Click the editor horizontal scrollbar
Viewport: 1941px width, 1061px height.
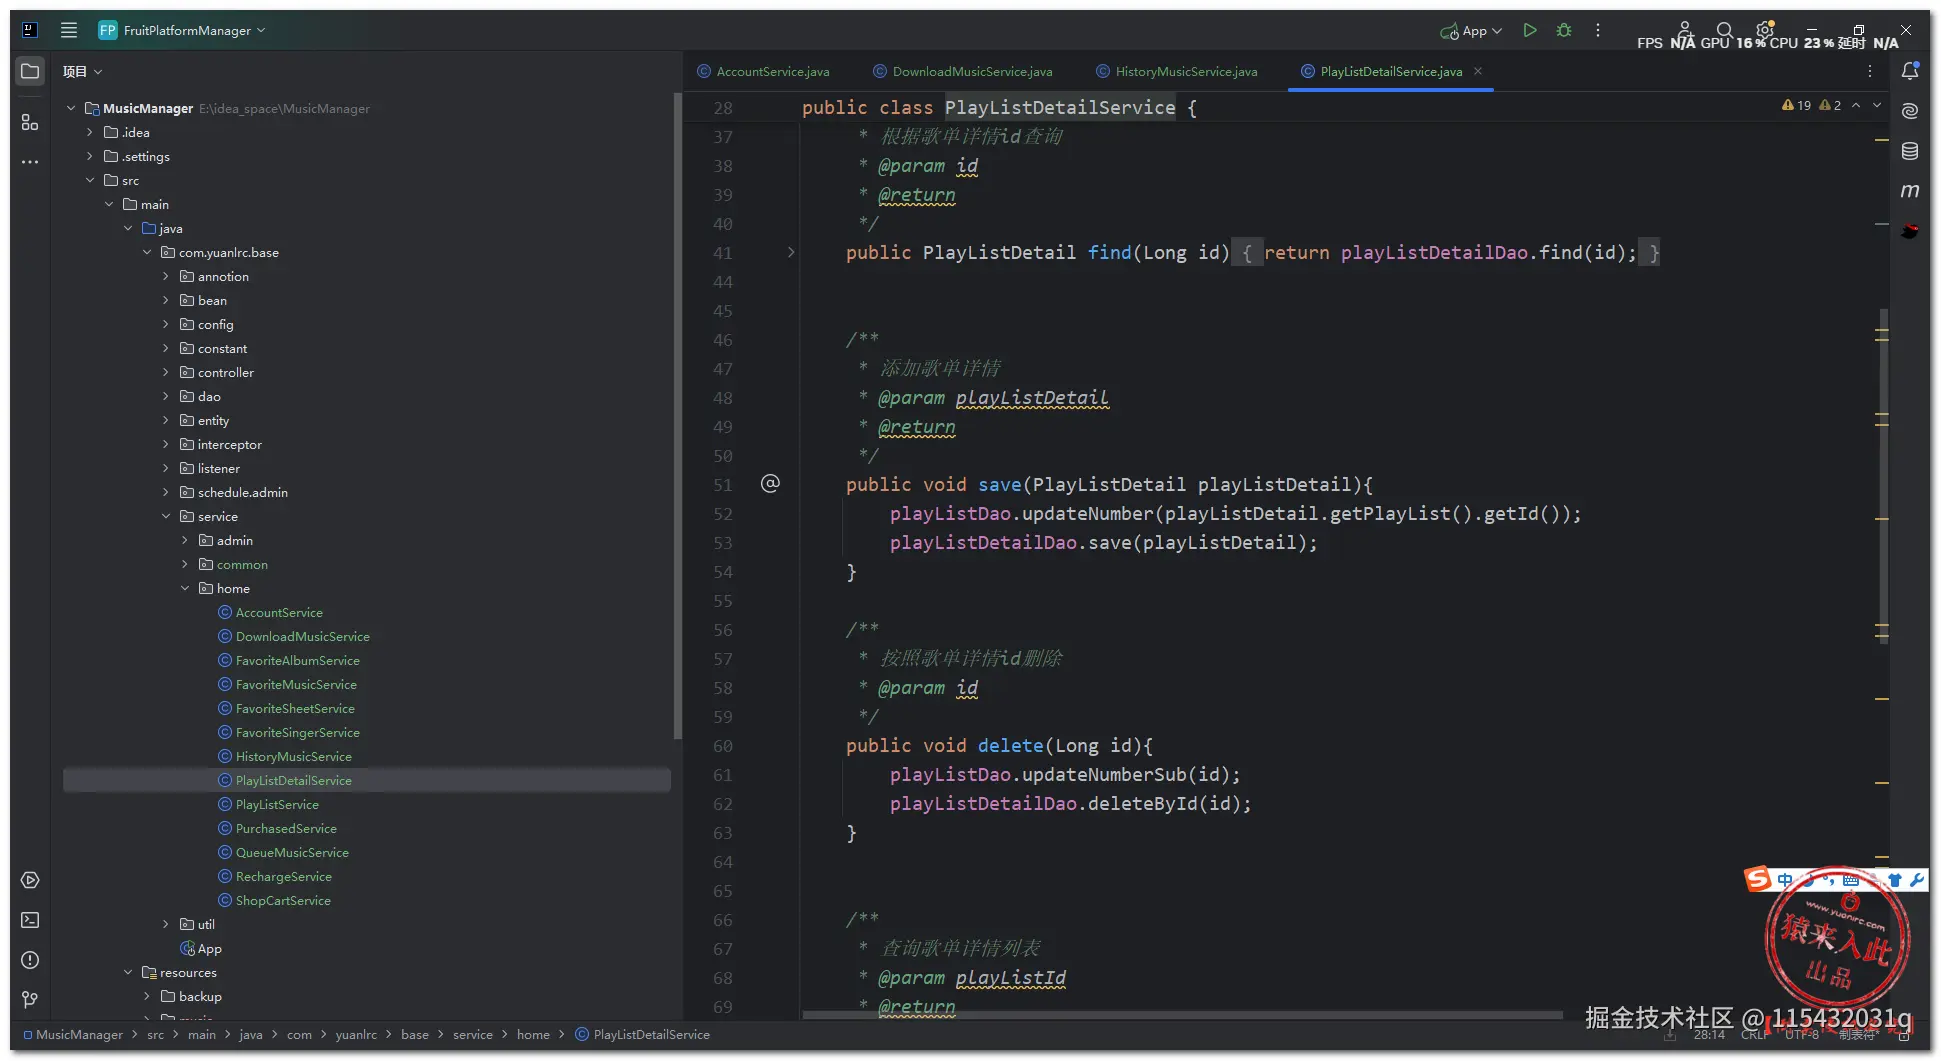pyautogui.click(x=1182, y=1015)
